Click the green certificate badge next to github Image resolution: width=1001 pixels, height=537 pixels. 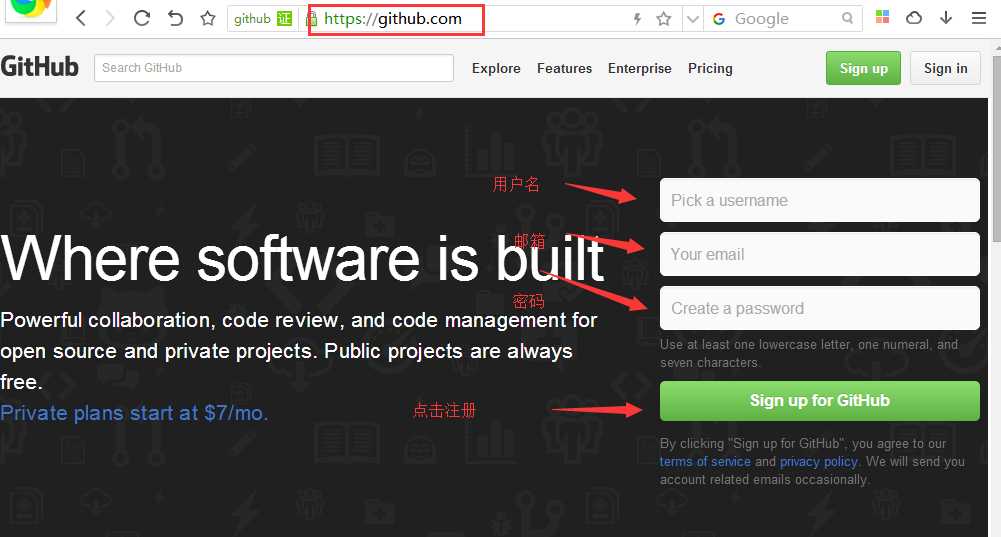click(284, 19)
